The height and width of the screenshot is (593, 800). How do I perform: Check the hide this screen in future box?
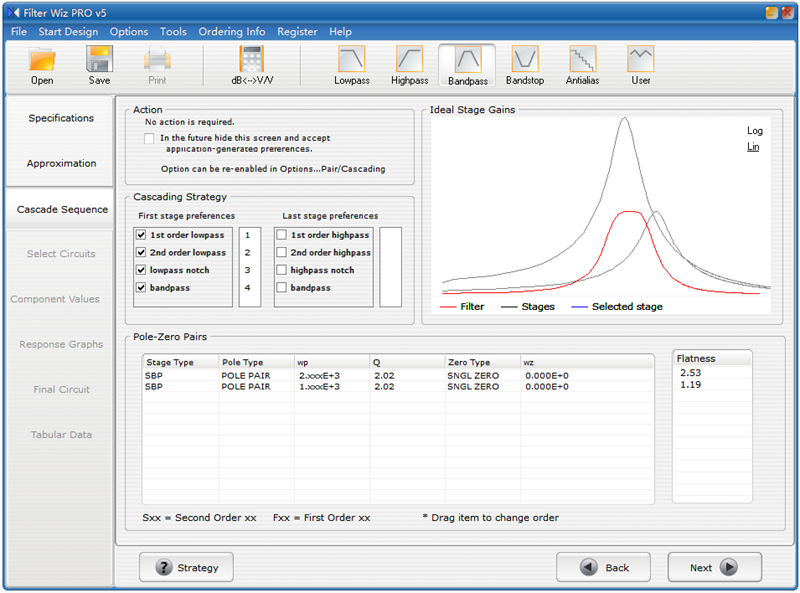[149, 138]
